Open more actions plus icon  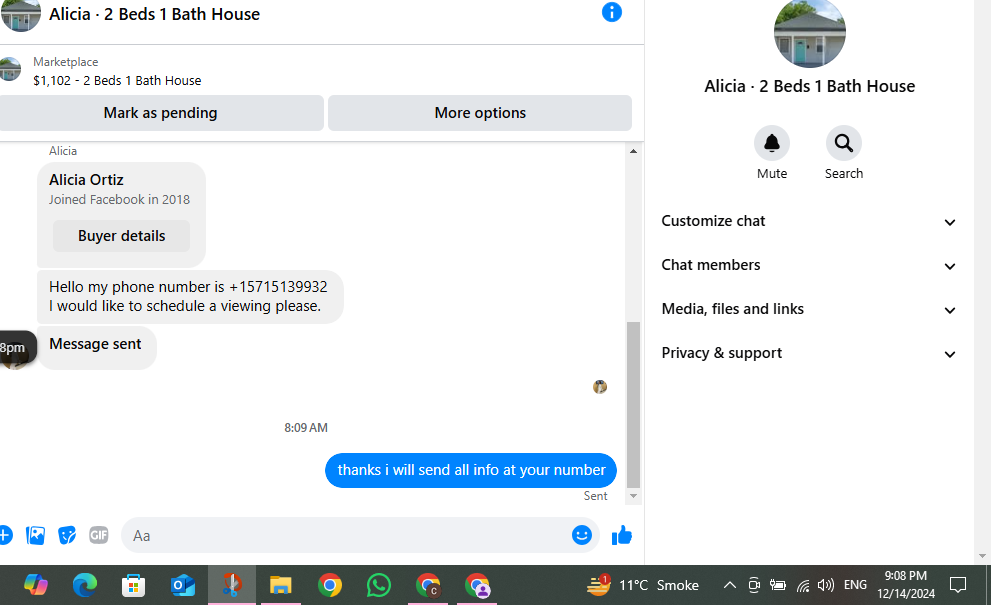[x=5, y=535]
